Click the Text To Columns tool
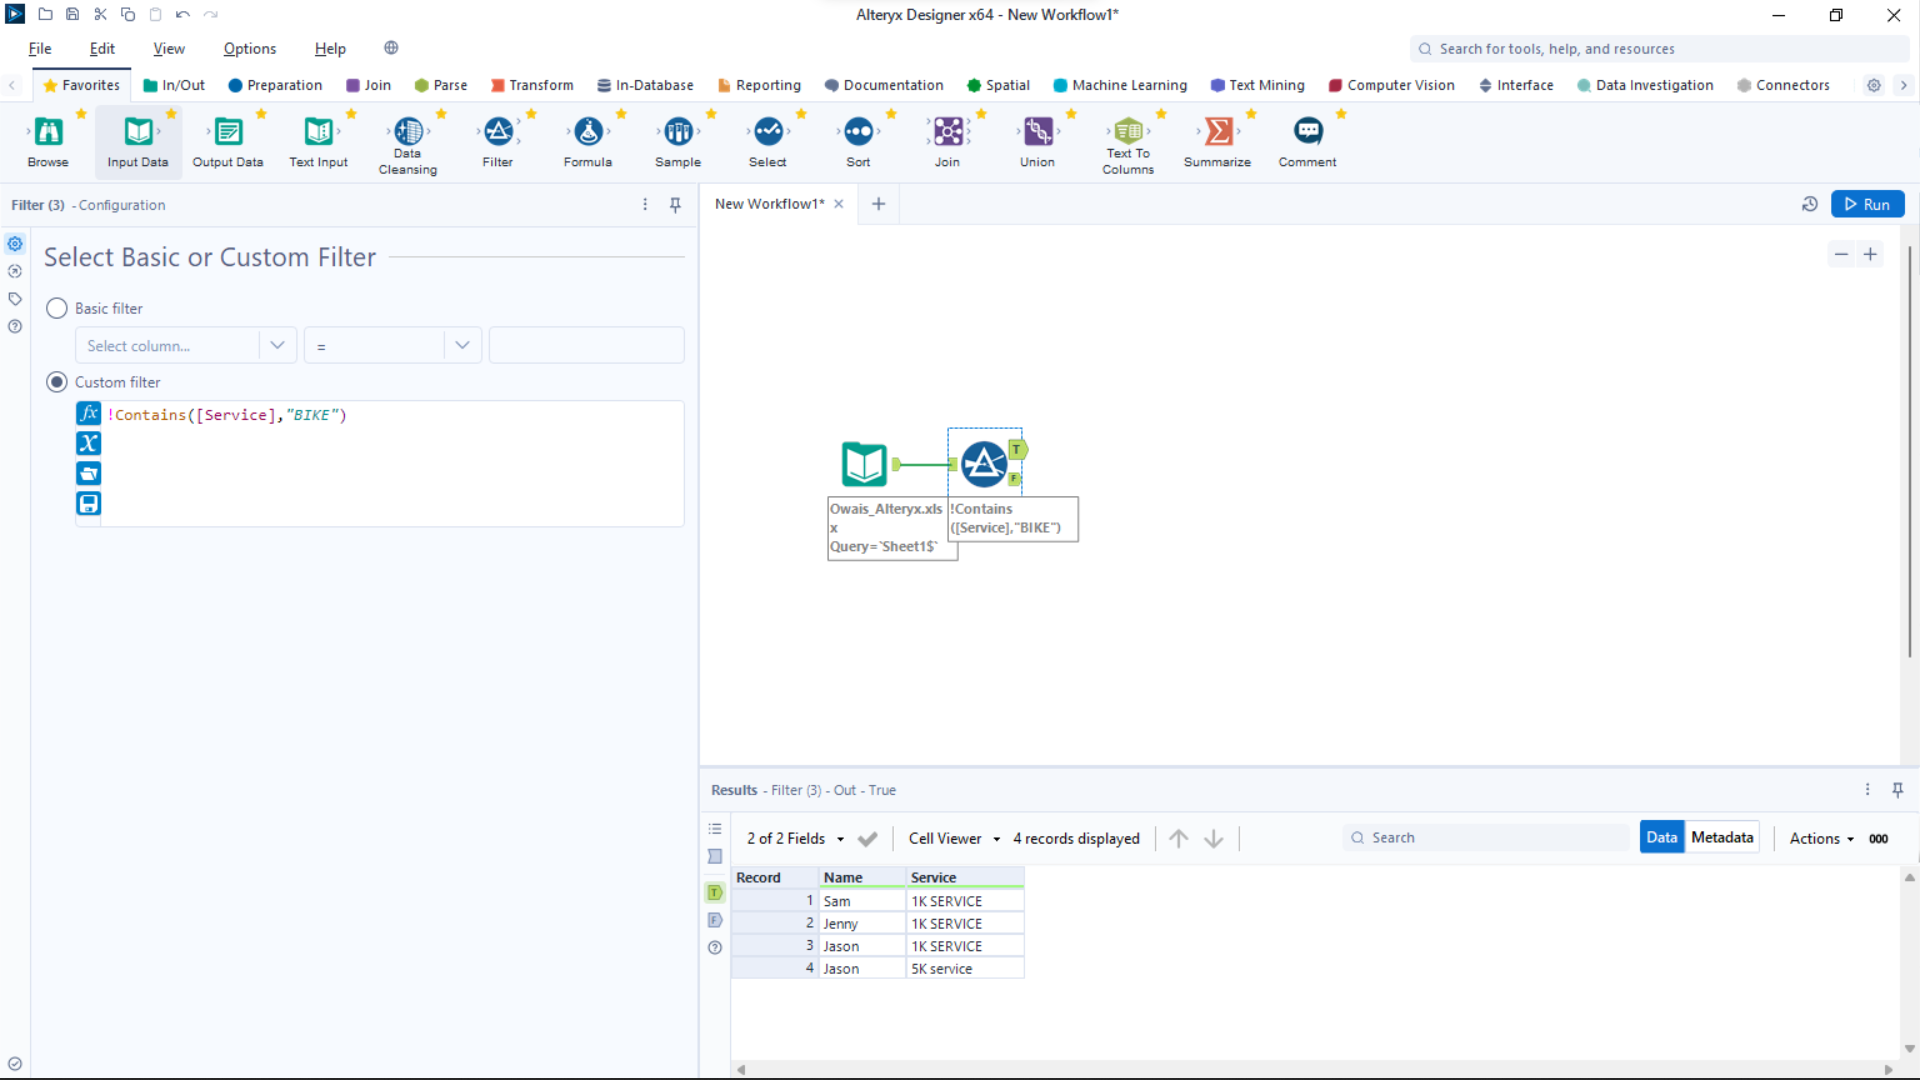The image size is (1920, 1080). pyautogui.click(x=1128, y=132)
